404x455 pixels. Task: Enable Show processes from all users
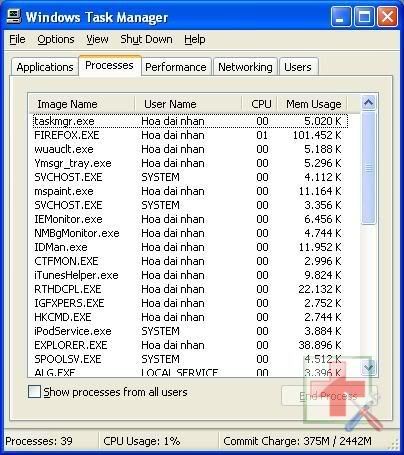click(x=35, y=392)
